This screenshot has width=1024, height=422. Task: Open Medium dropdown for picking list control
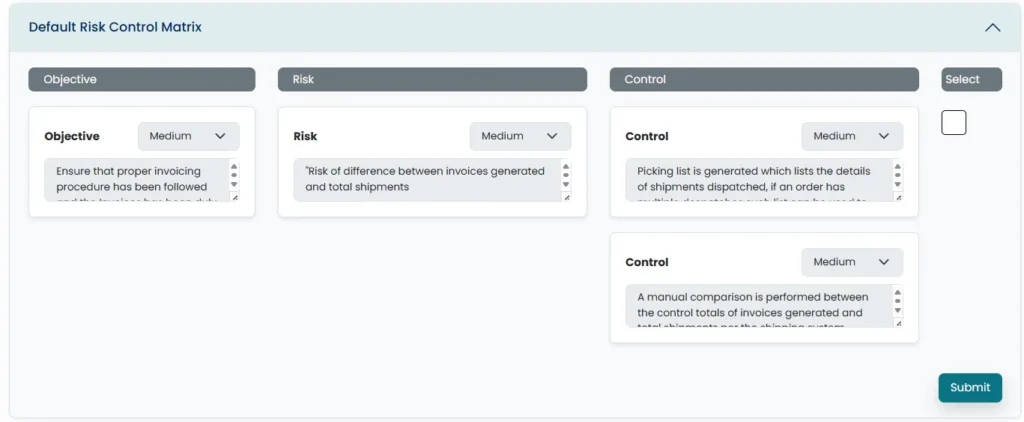coord(852,136)
